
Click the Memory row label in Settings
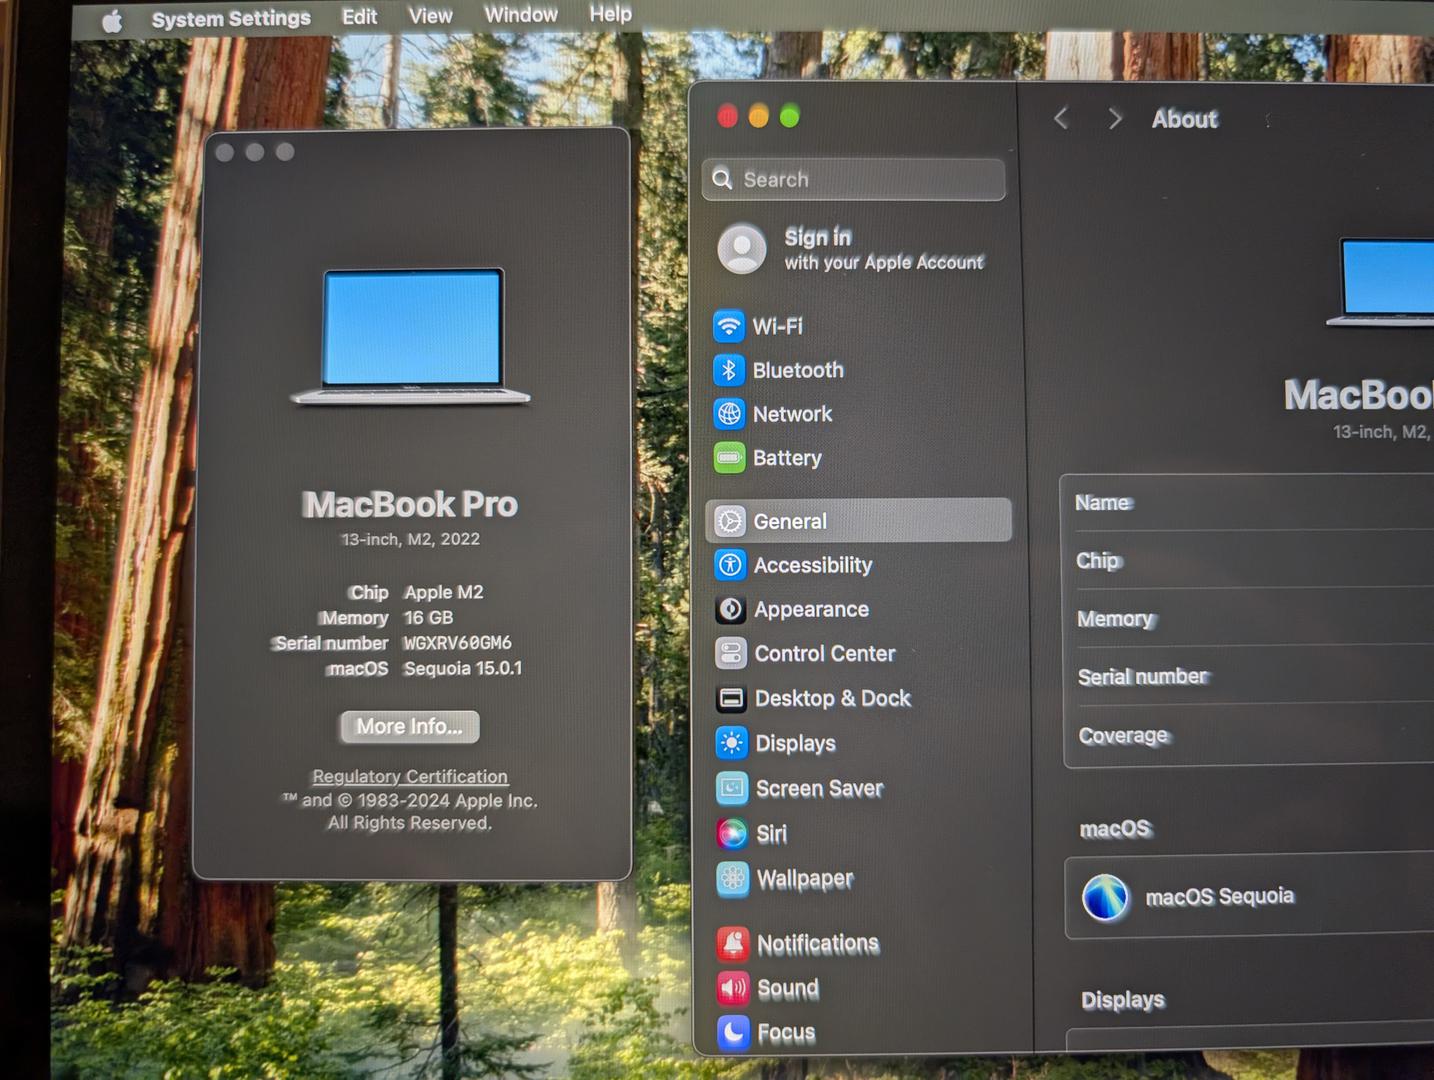[1115, 618]
